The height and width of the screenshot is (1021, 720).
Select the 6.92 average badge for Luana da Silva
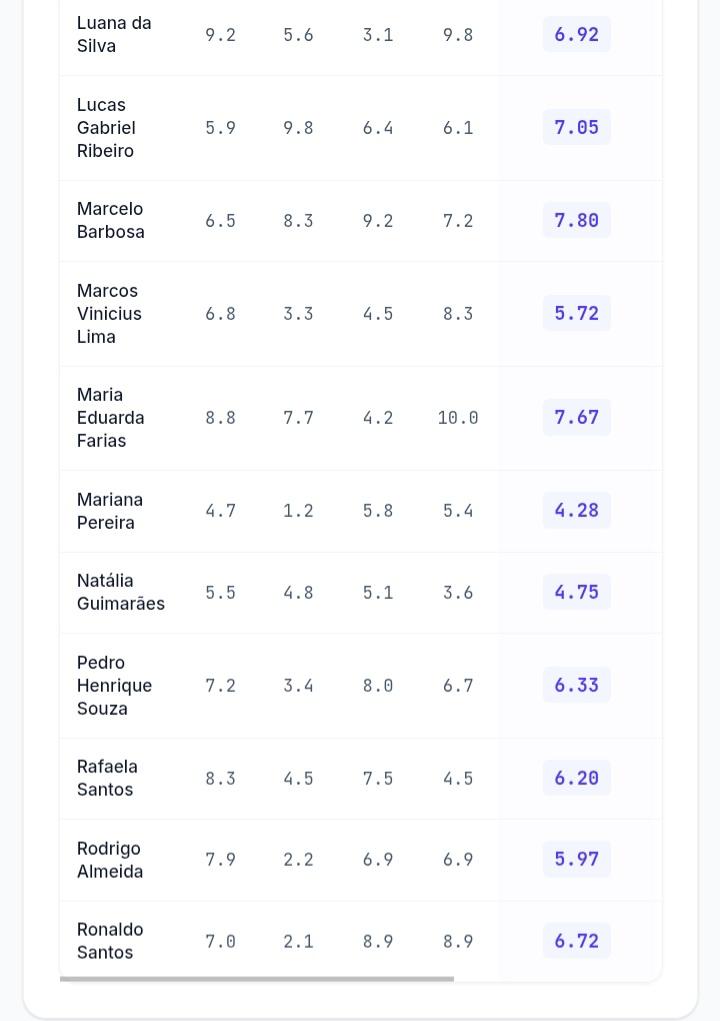[576, 35]
